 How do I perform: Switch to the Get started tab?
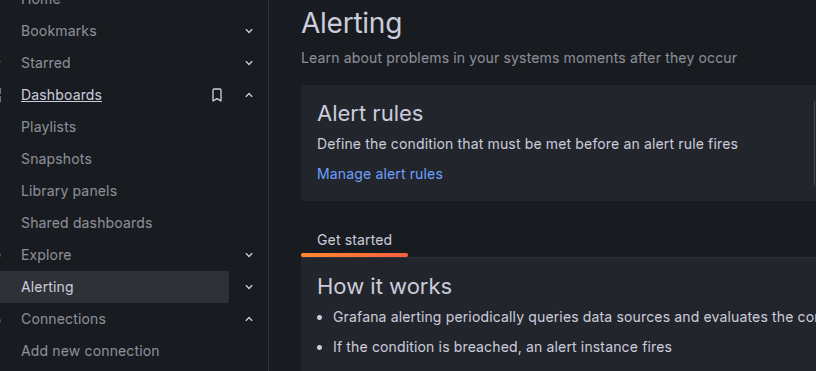coord(354,240)
